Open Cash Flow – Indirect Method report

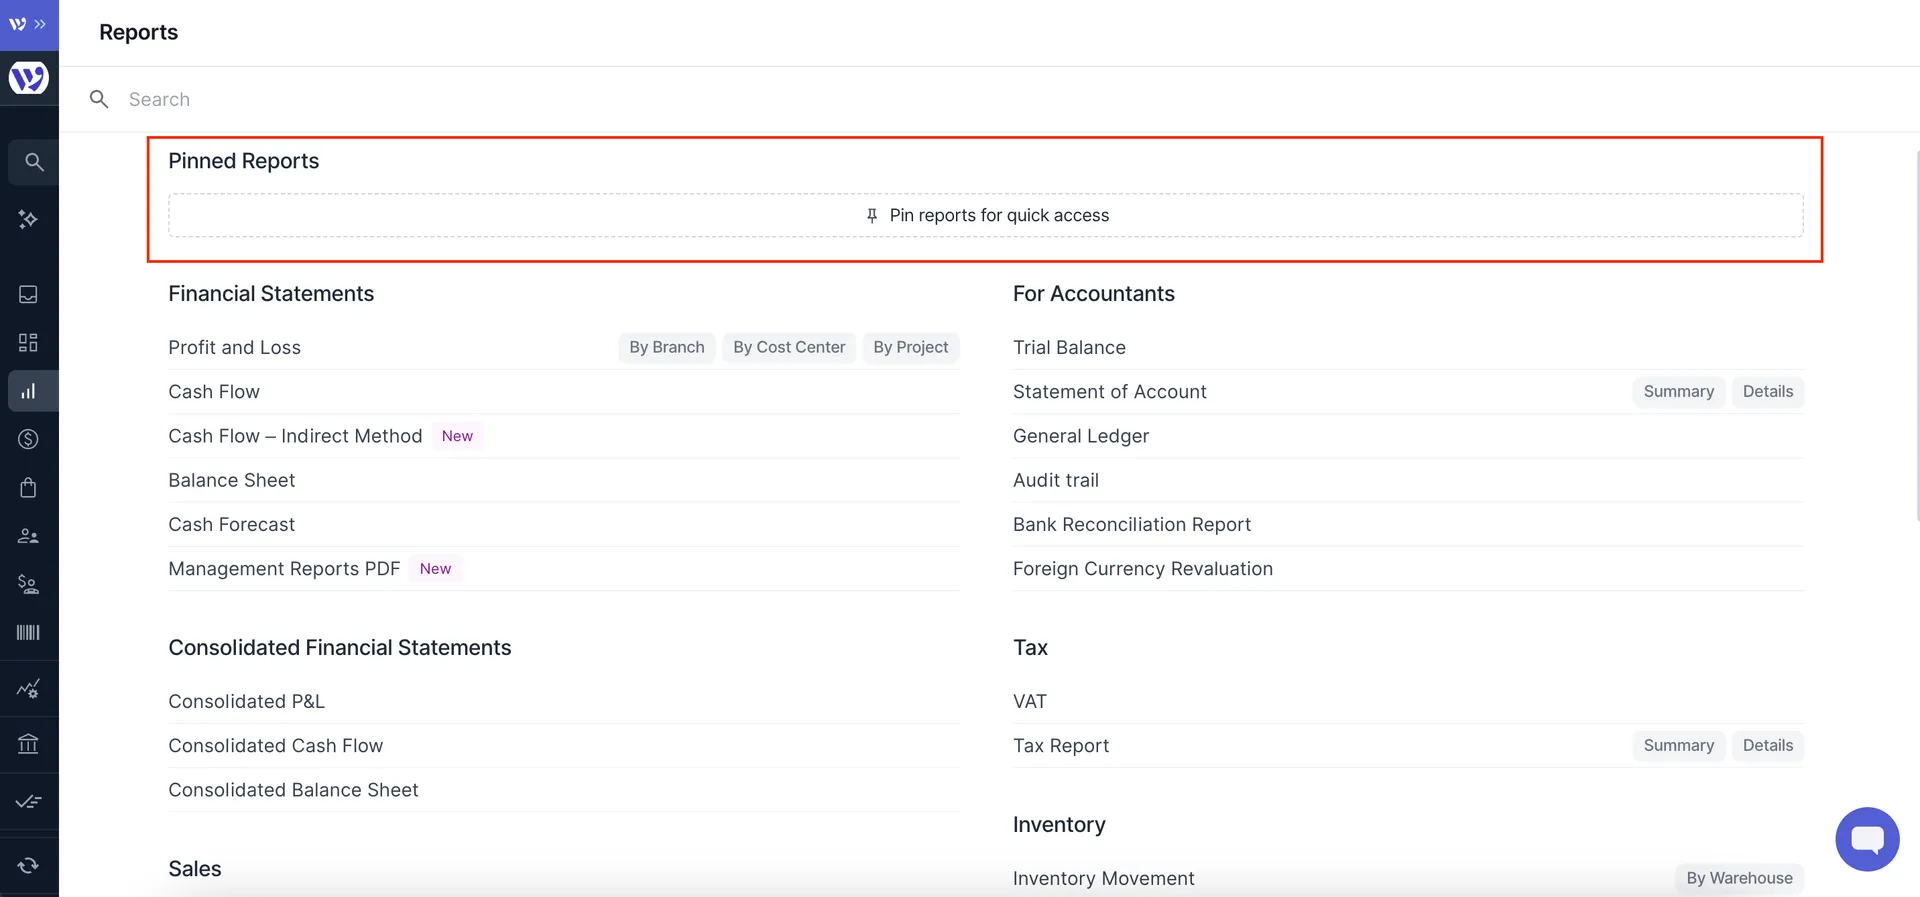pos(295,436)
